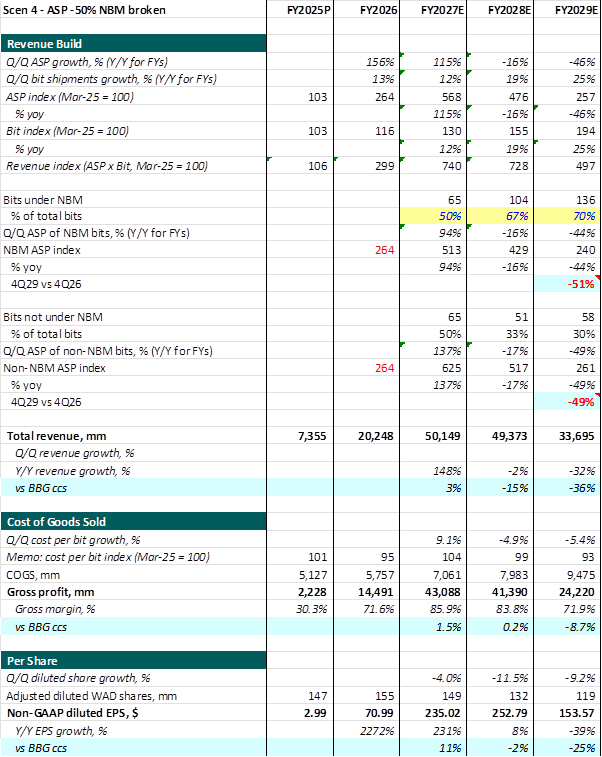Select the red 264 in NBM ASP index row
The height and width of the screenshot is (757, 602).
pyautogui.click(x=384, y=250)
